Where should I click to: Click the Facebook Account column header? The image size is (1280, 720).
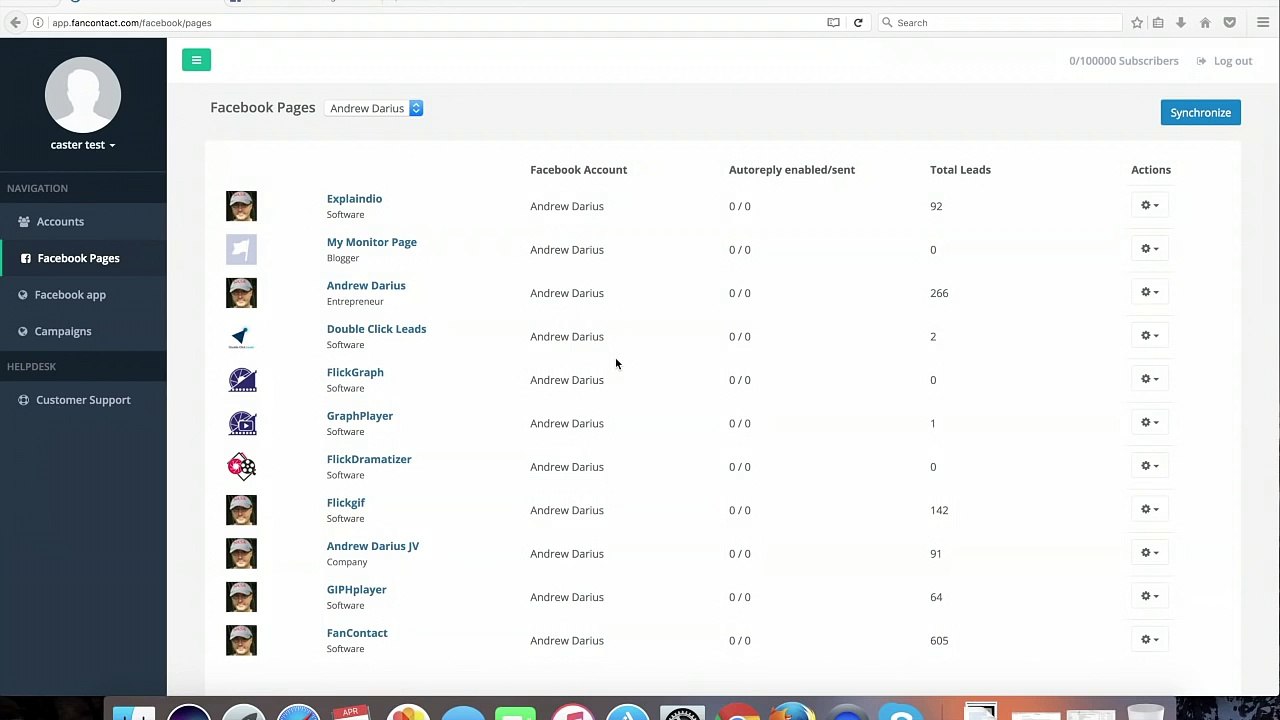pos(579,170)
